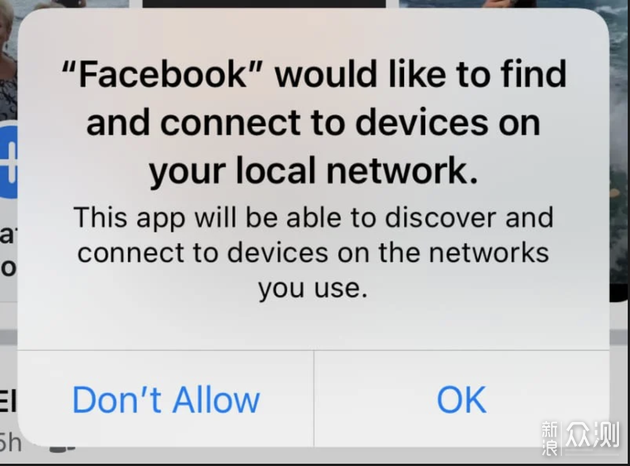Click the vertical divider between dialog buttons
The width and height of the screenshot is (630, 466).
pos(314,399)
